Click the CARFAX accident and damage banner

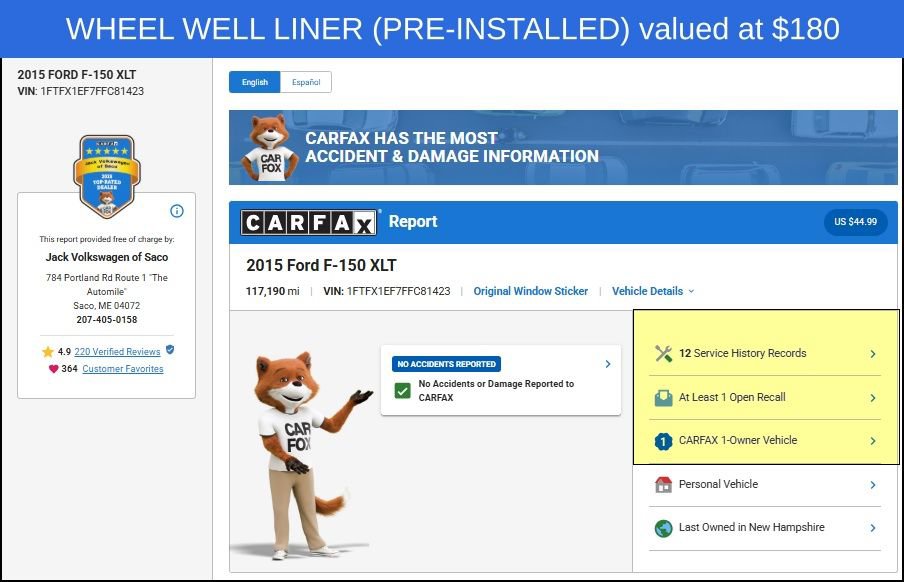coord(563,148)
